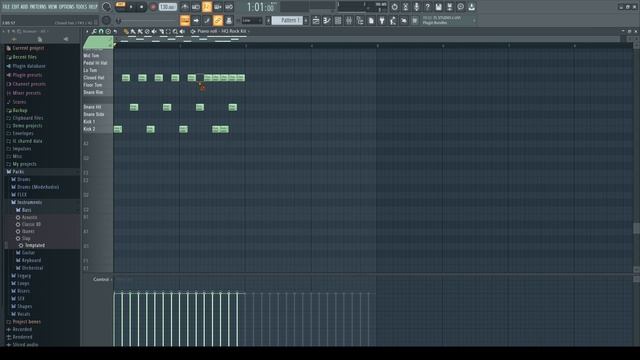640x360 pixels.
Task: Expand Mixer presets folder
Action: pos(23,93)
